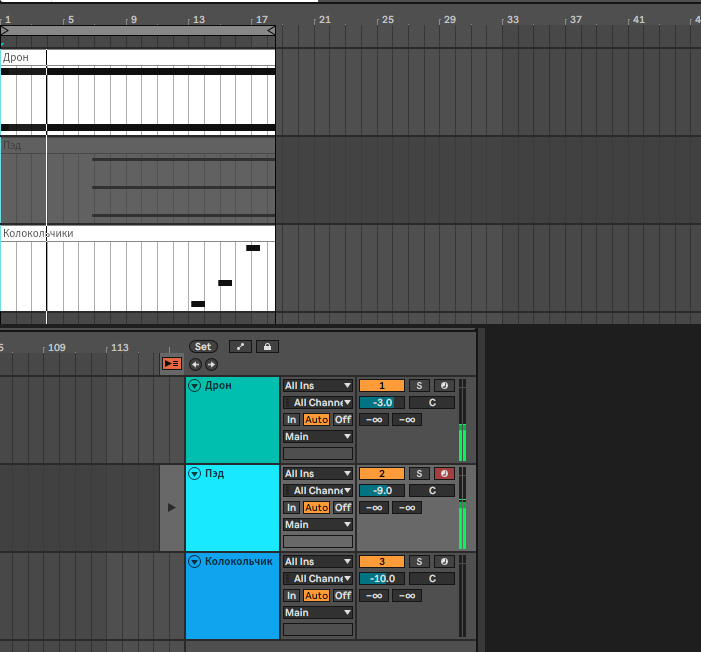This screenshot has height=652, width=701.
Task: Click Колокольчик left peak level readout
Action: 374,596
